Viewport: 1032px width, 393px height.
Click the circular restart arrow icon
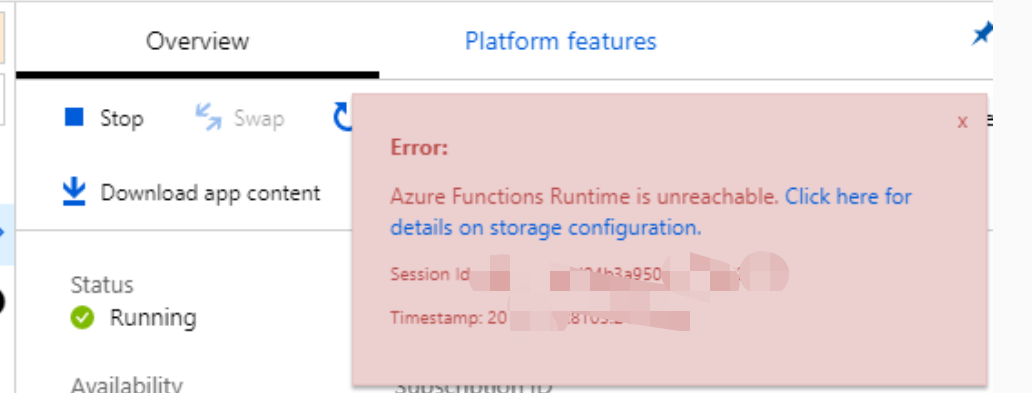click(343, 118)
